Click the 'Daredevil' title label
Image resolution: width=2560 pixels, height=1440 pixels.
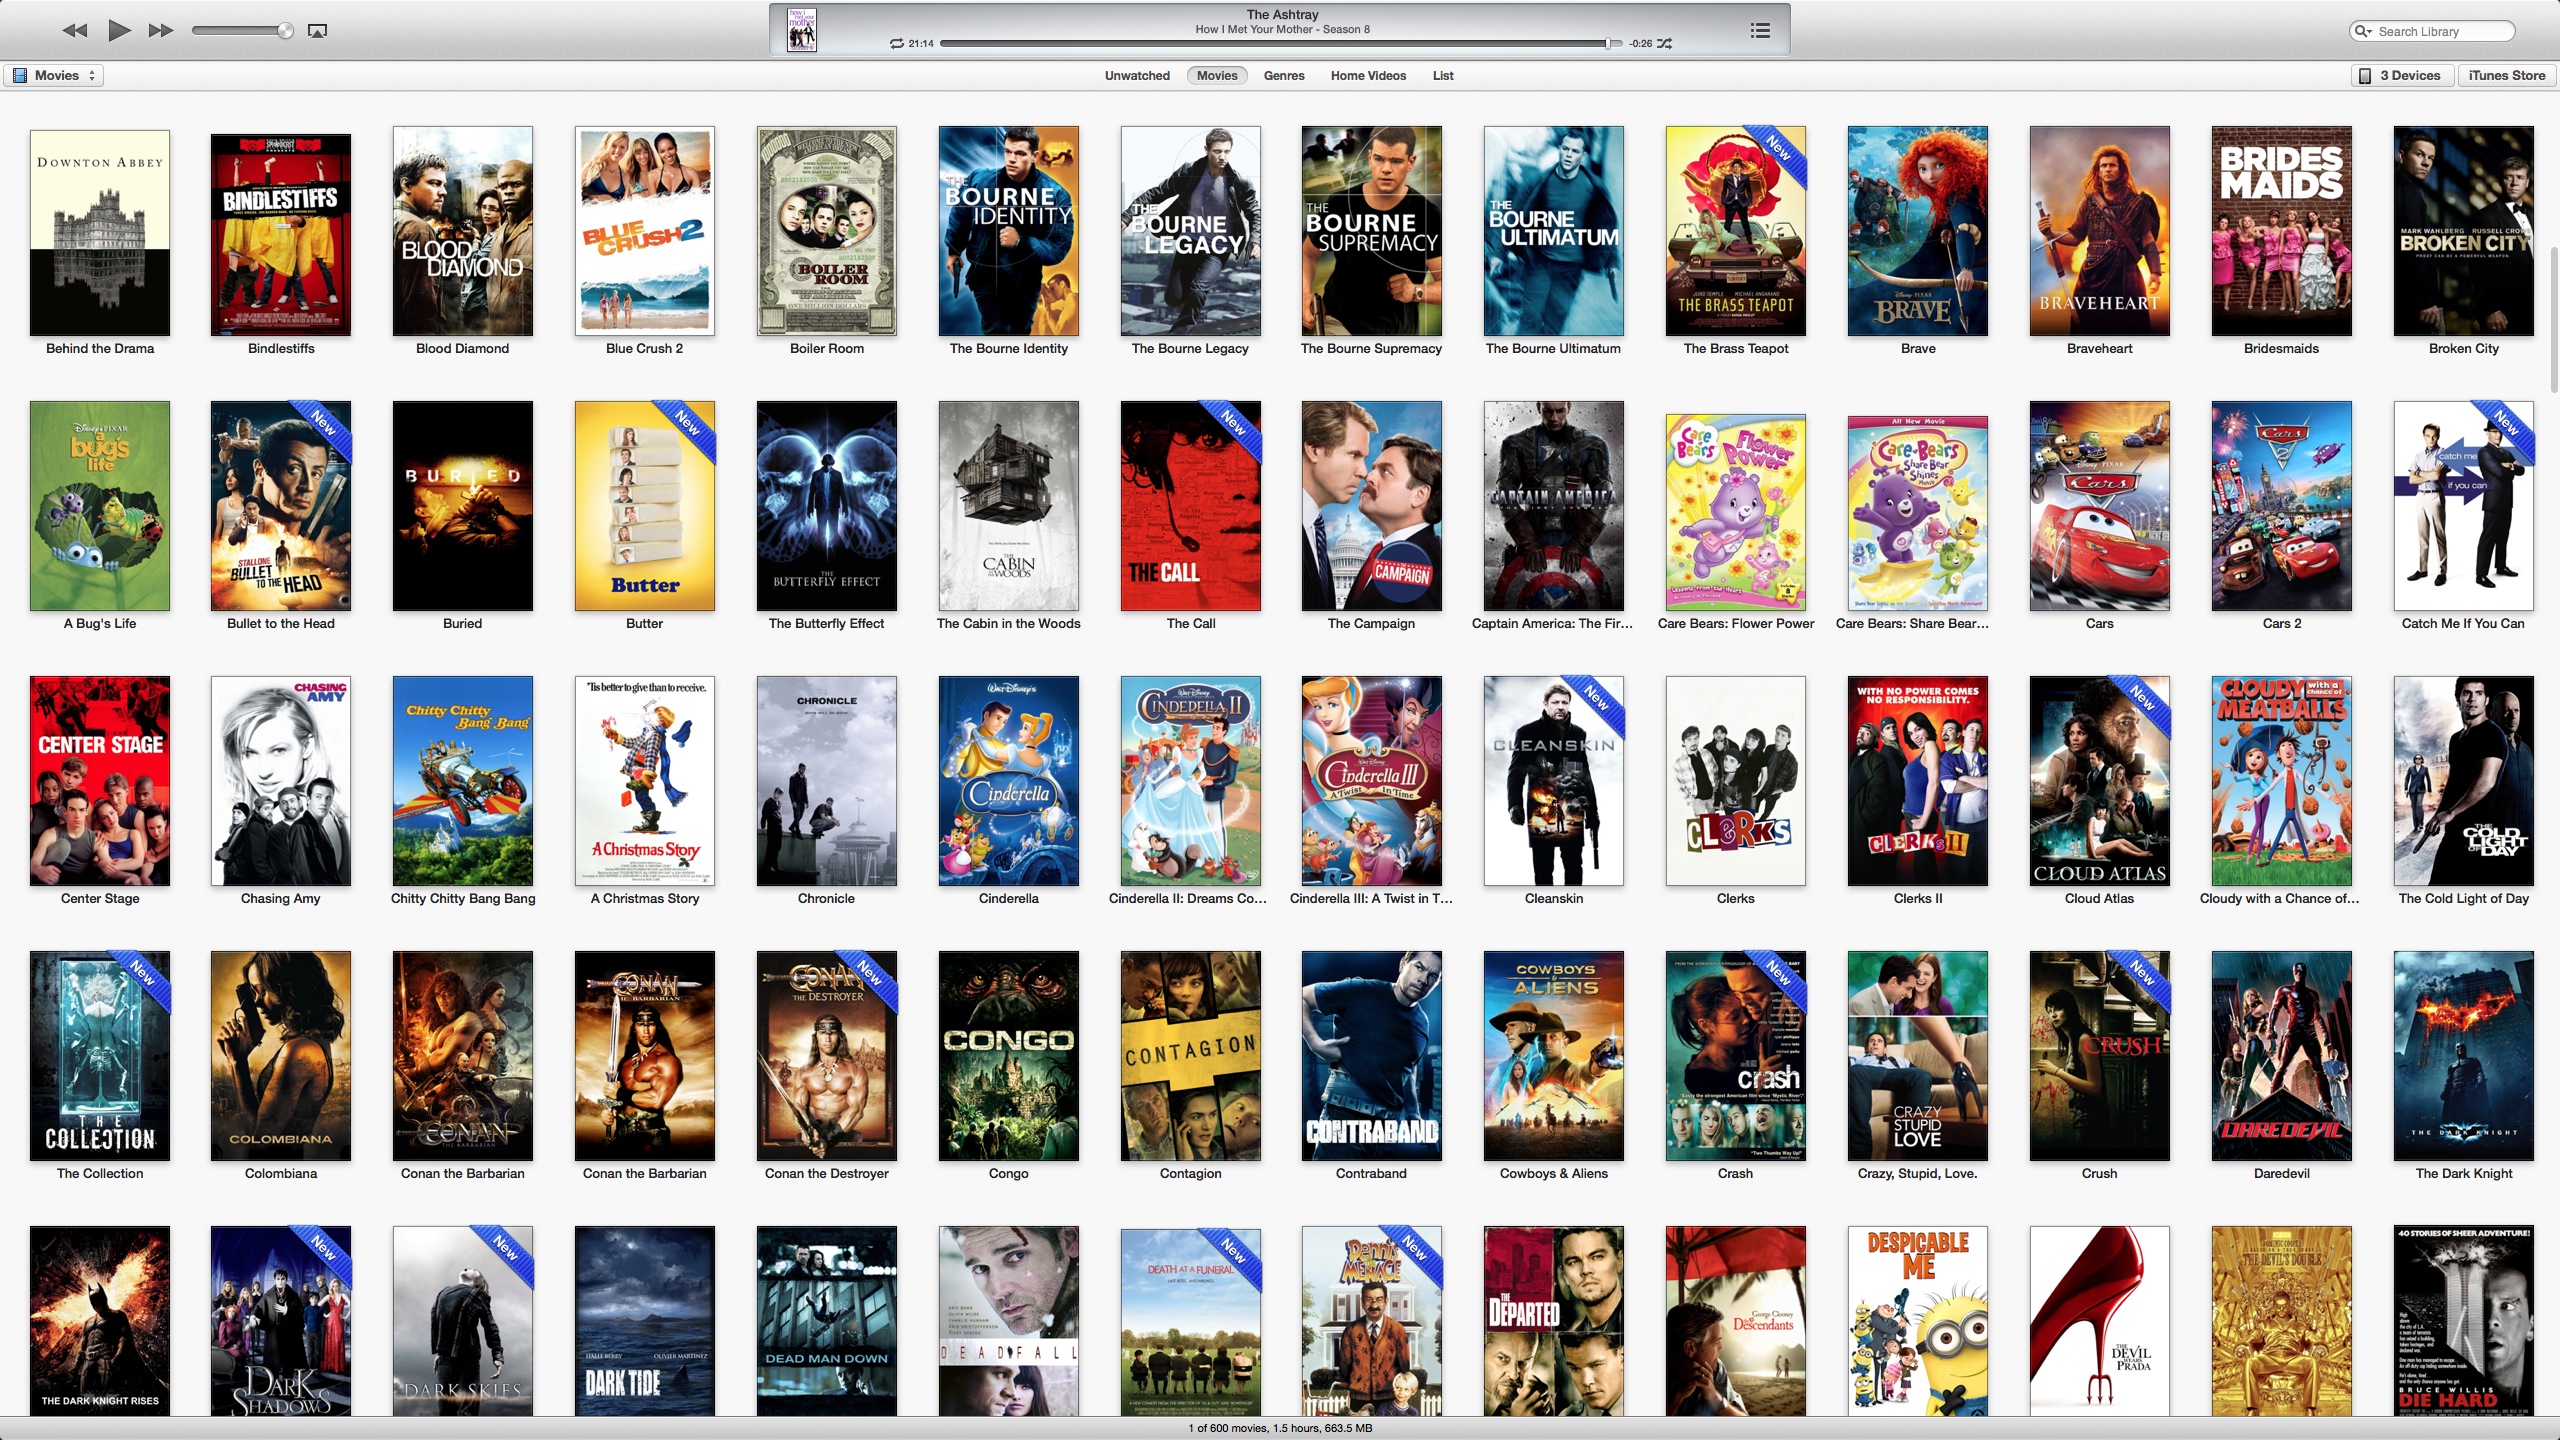(2282, 1173)
